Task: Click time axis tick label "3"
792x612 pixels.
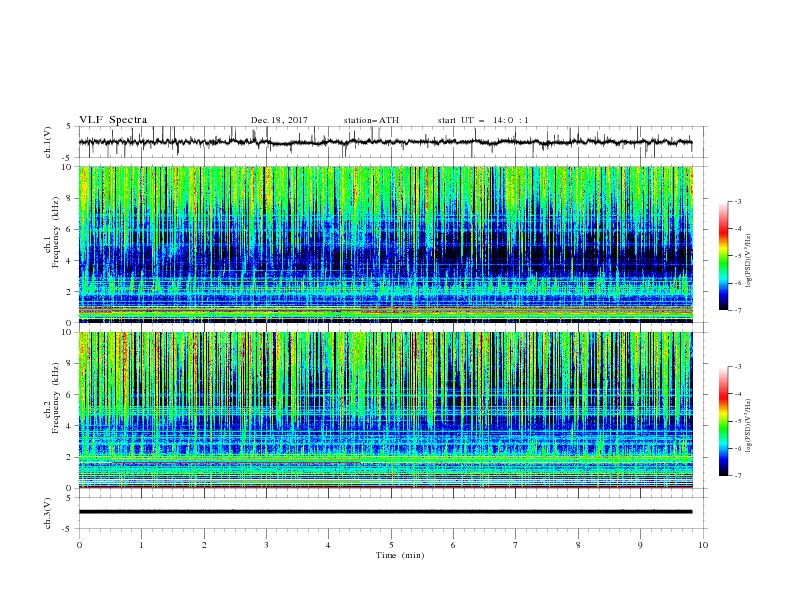Action: click(266, 545)
